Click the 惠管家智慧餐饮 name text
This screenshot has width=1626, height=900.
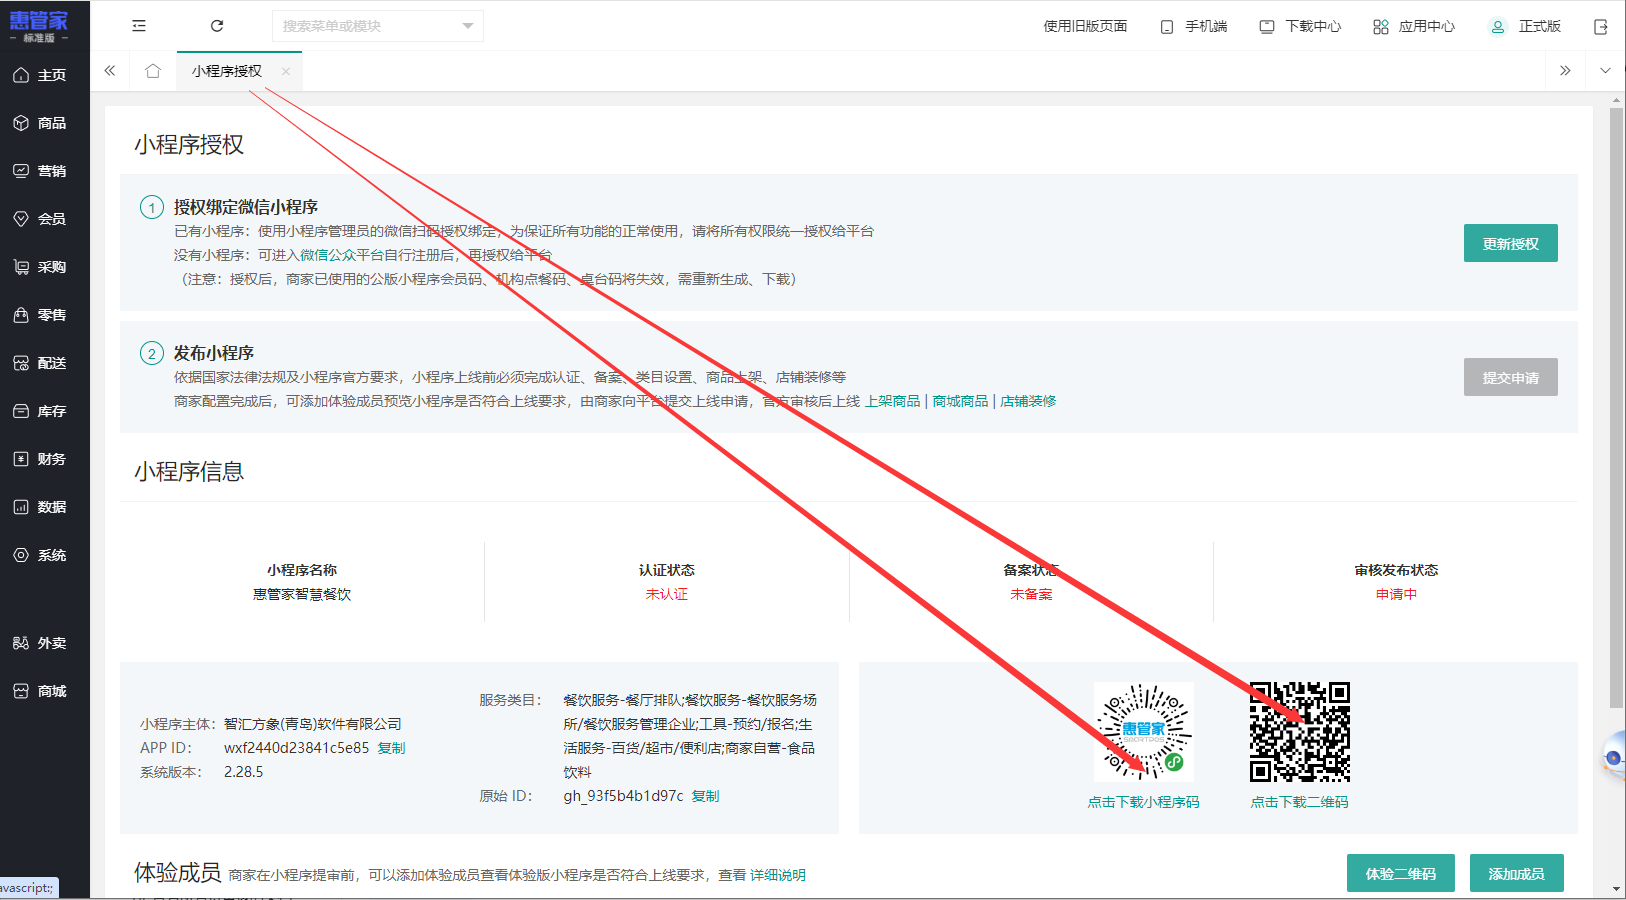coord(302,594)
